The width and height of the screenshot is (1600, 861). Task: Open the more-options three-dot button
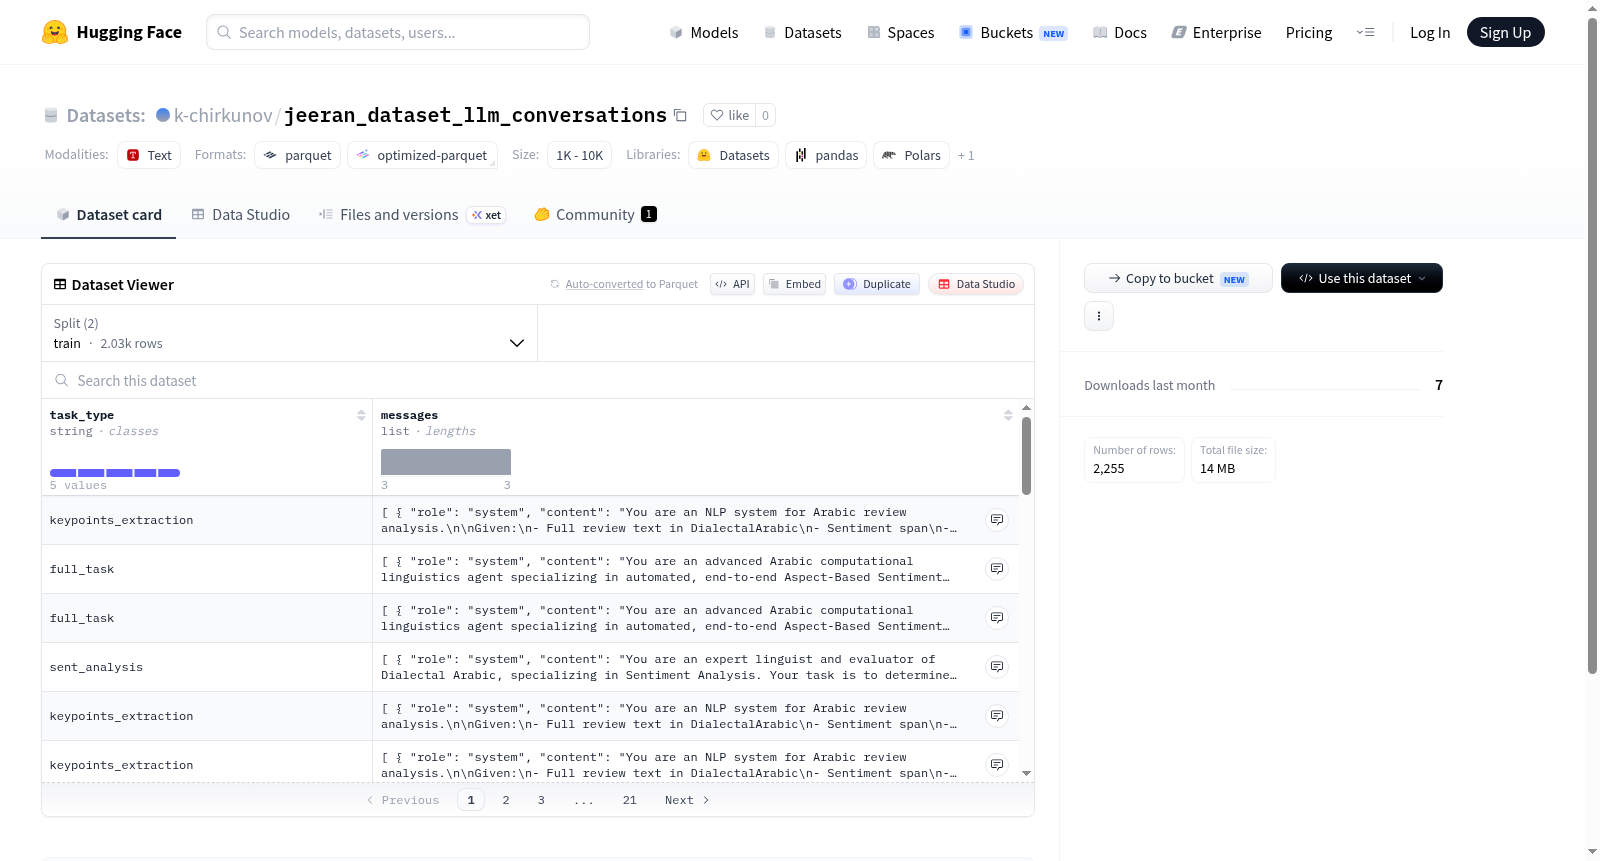[1099, 316]
